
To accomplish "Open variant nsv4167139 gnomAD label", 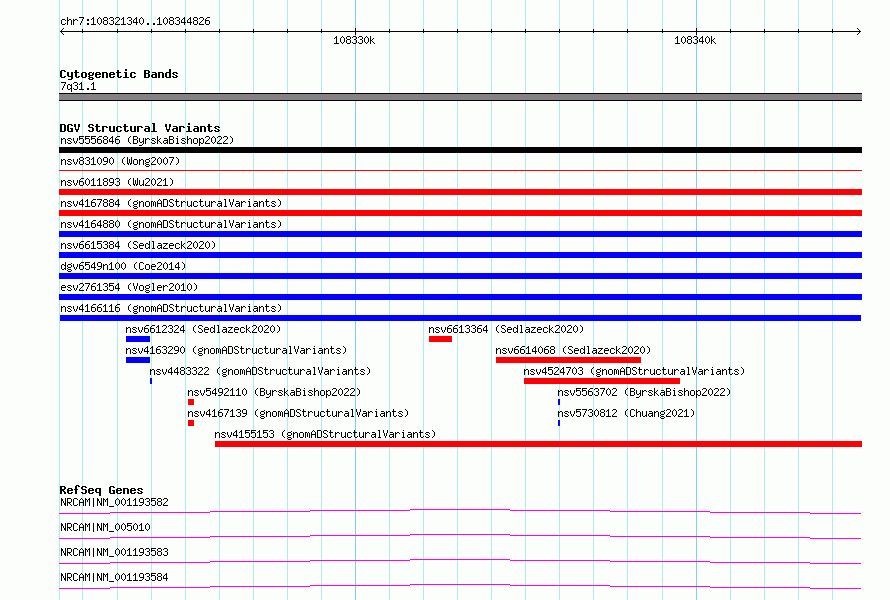I will coord(298,413).
